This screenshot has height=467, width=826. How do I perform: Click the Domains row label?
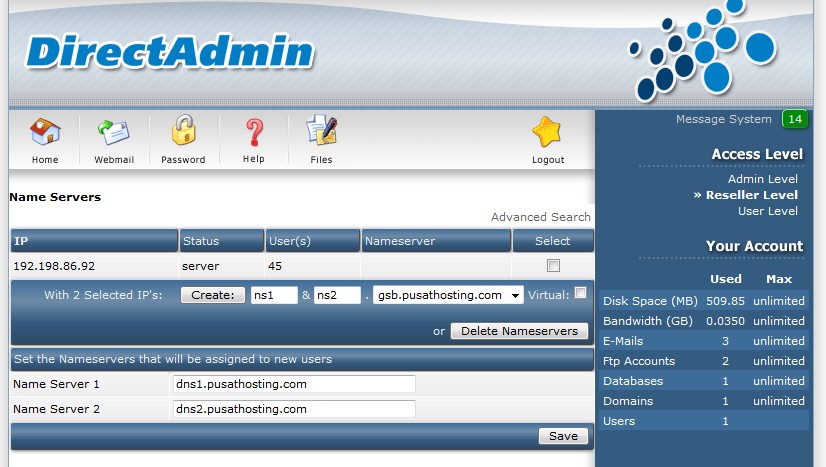(x=628, y=401)
